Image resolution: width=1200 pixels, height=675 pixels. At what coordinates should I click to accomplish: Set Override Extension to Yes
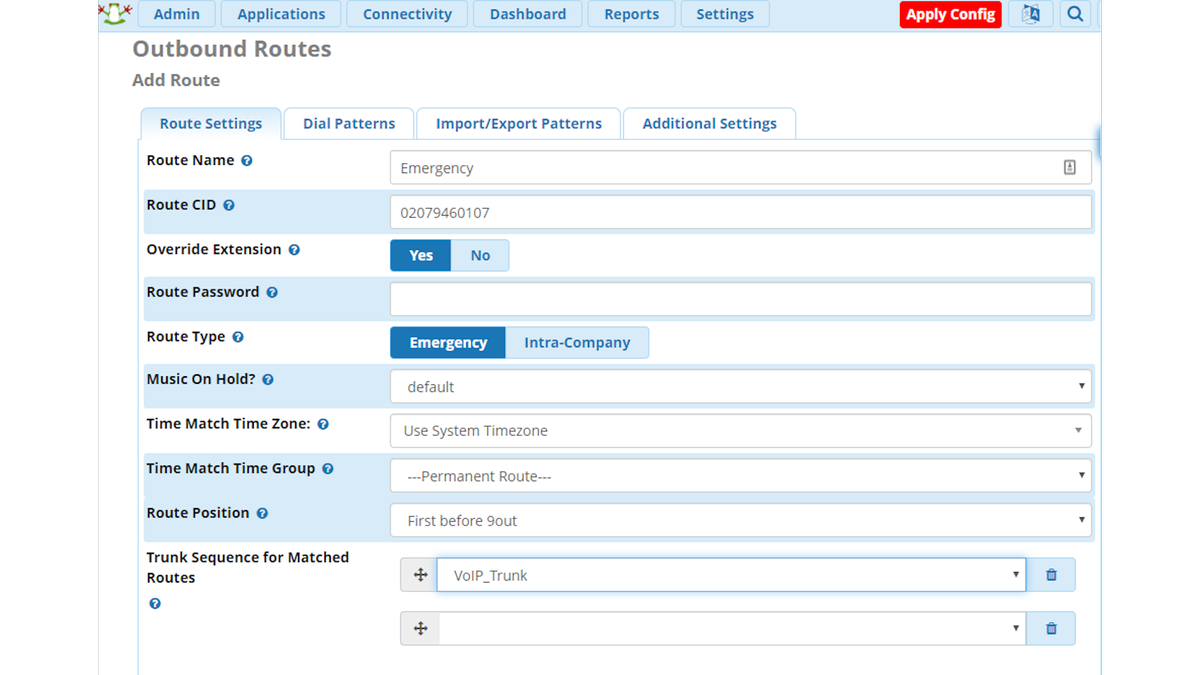click(420, 255)
